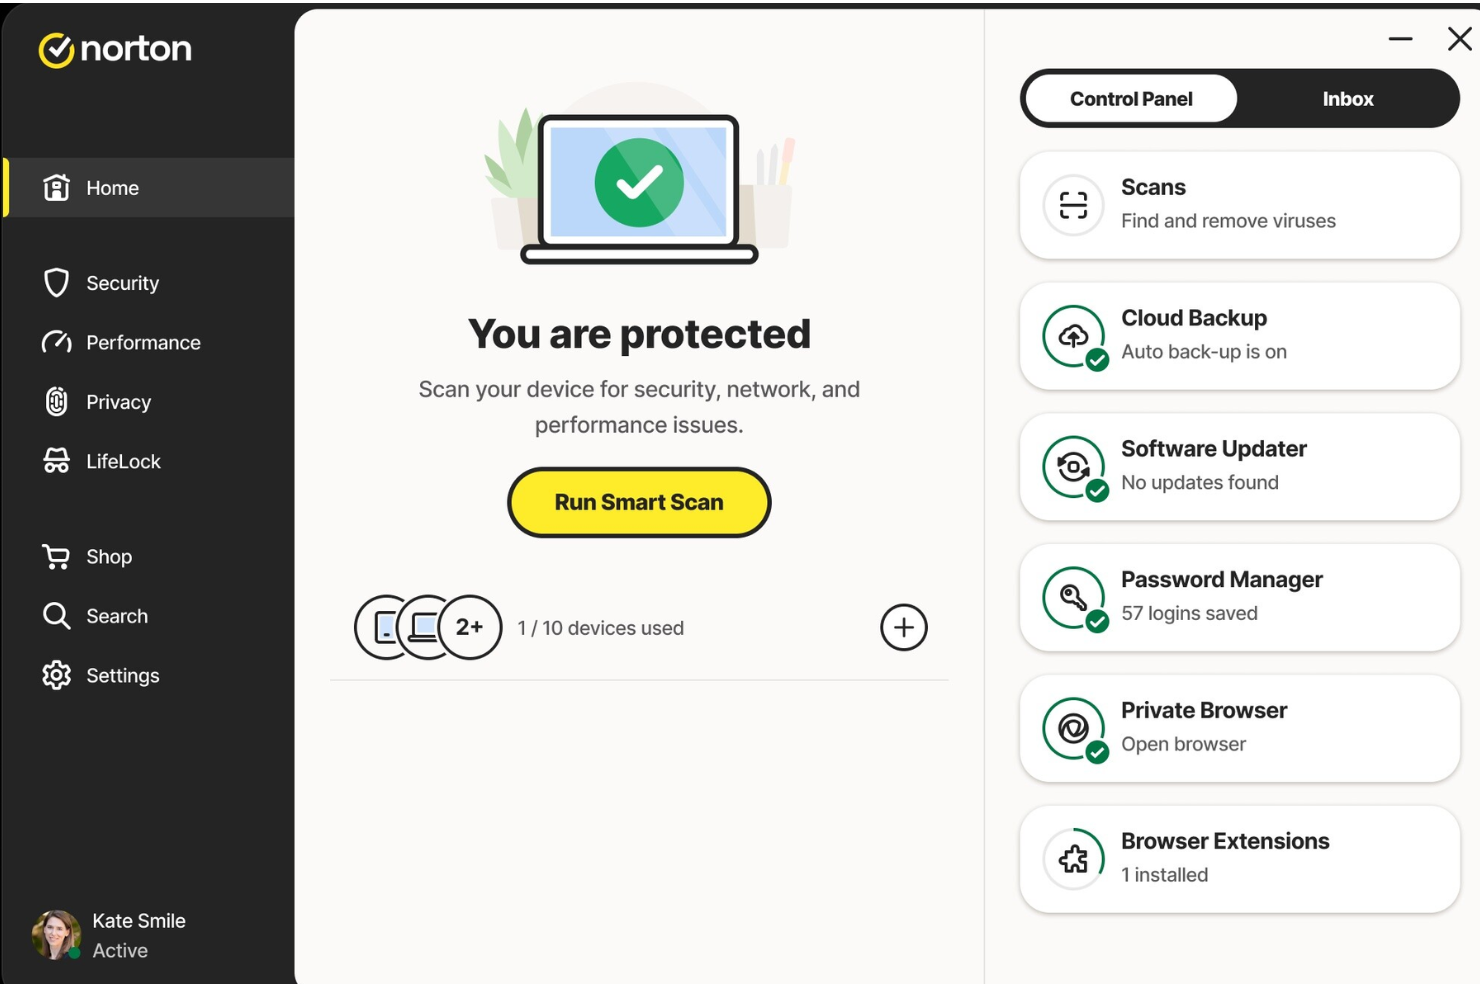Click the Norton logo at top left
The width and height of the screenshot is (1480, 987).
click(x=115, y=49)
